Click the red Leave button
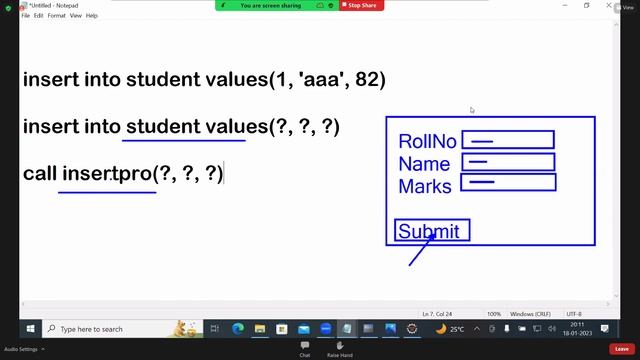Screen dimensions: 640x360 tap(622, 349)
